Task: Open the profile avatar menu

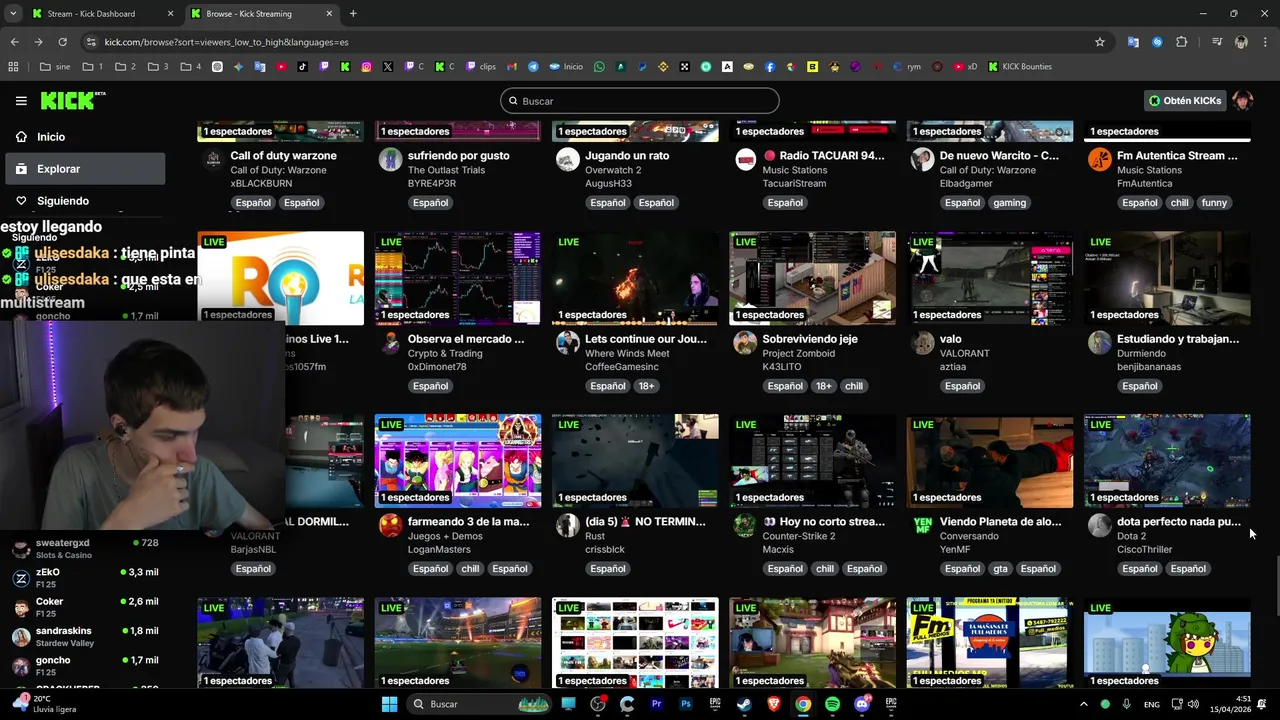Action: (1242, 101)
